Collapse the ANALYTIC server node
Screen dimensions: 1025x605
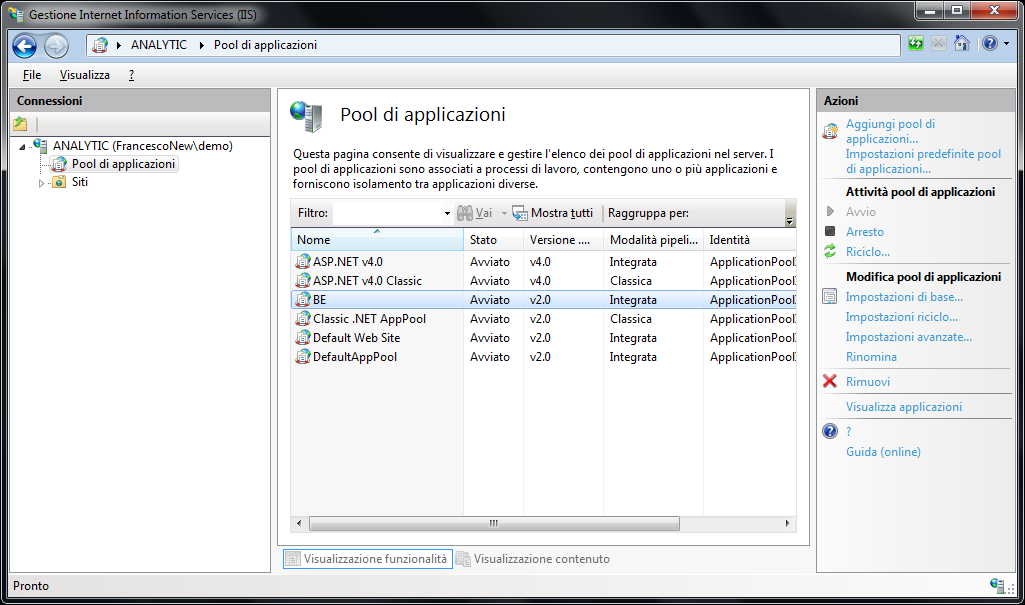(23, 147)
